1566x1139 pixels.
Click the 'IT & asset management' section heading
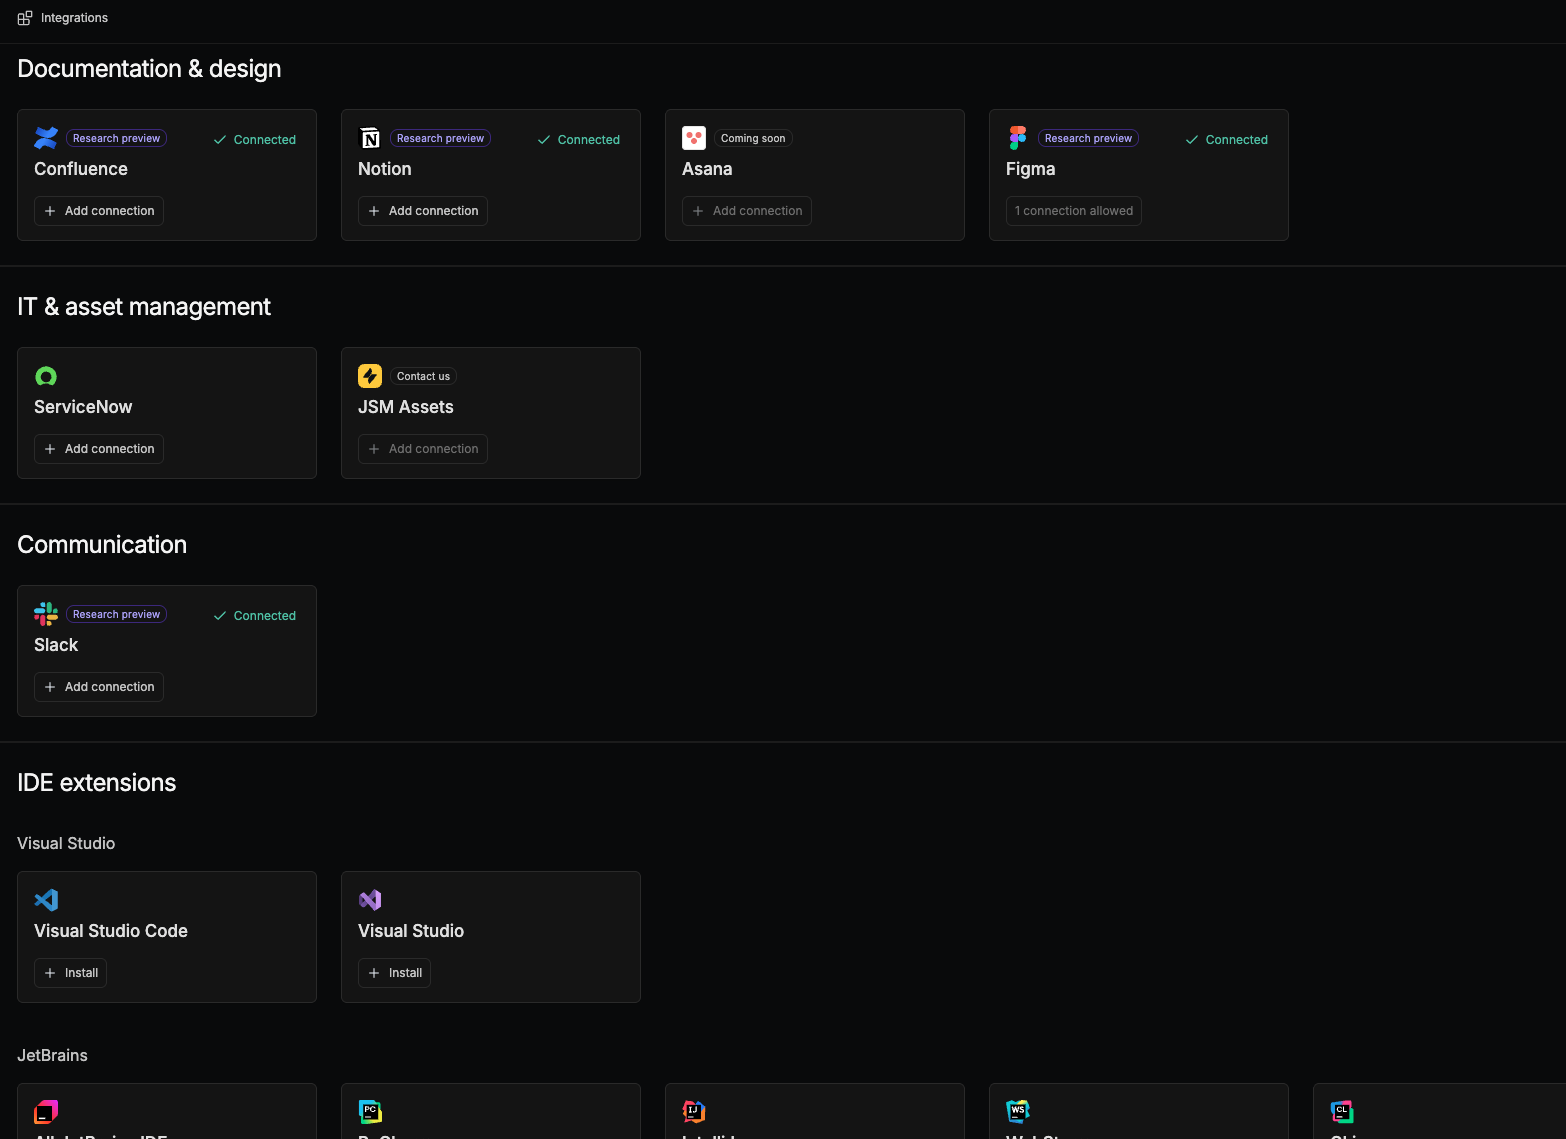pos(144,307)
